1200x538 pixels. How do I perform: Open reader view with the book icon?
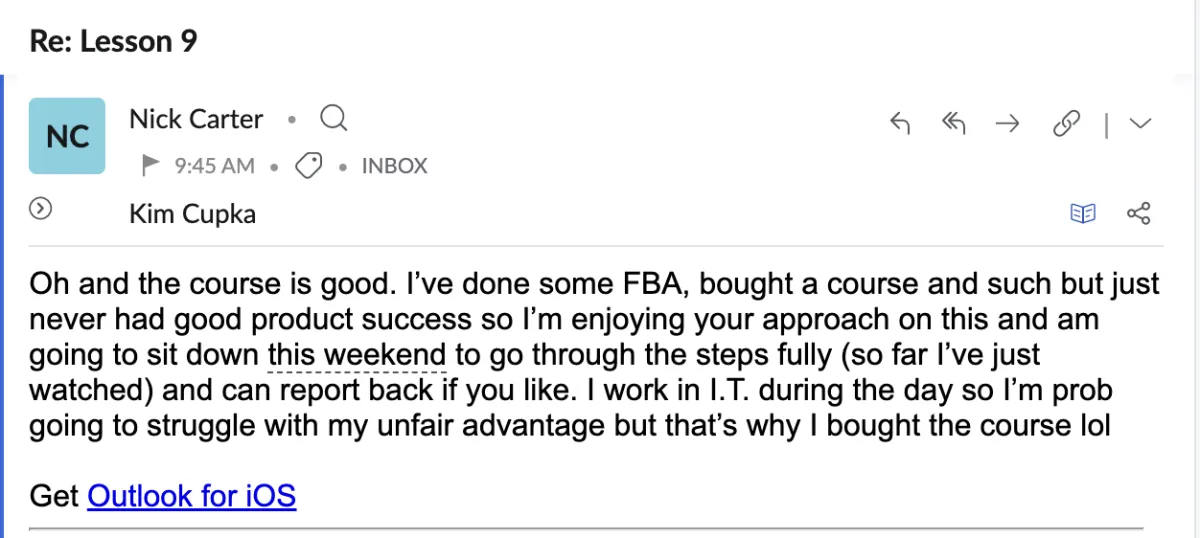point(1083,213)
